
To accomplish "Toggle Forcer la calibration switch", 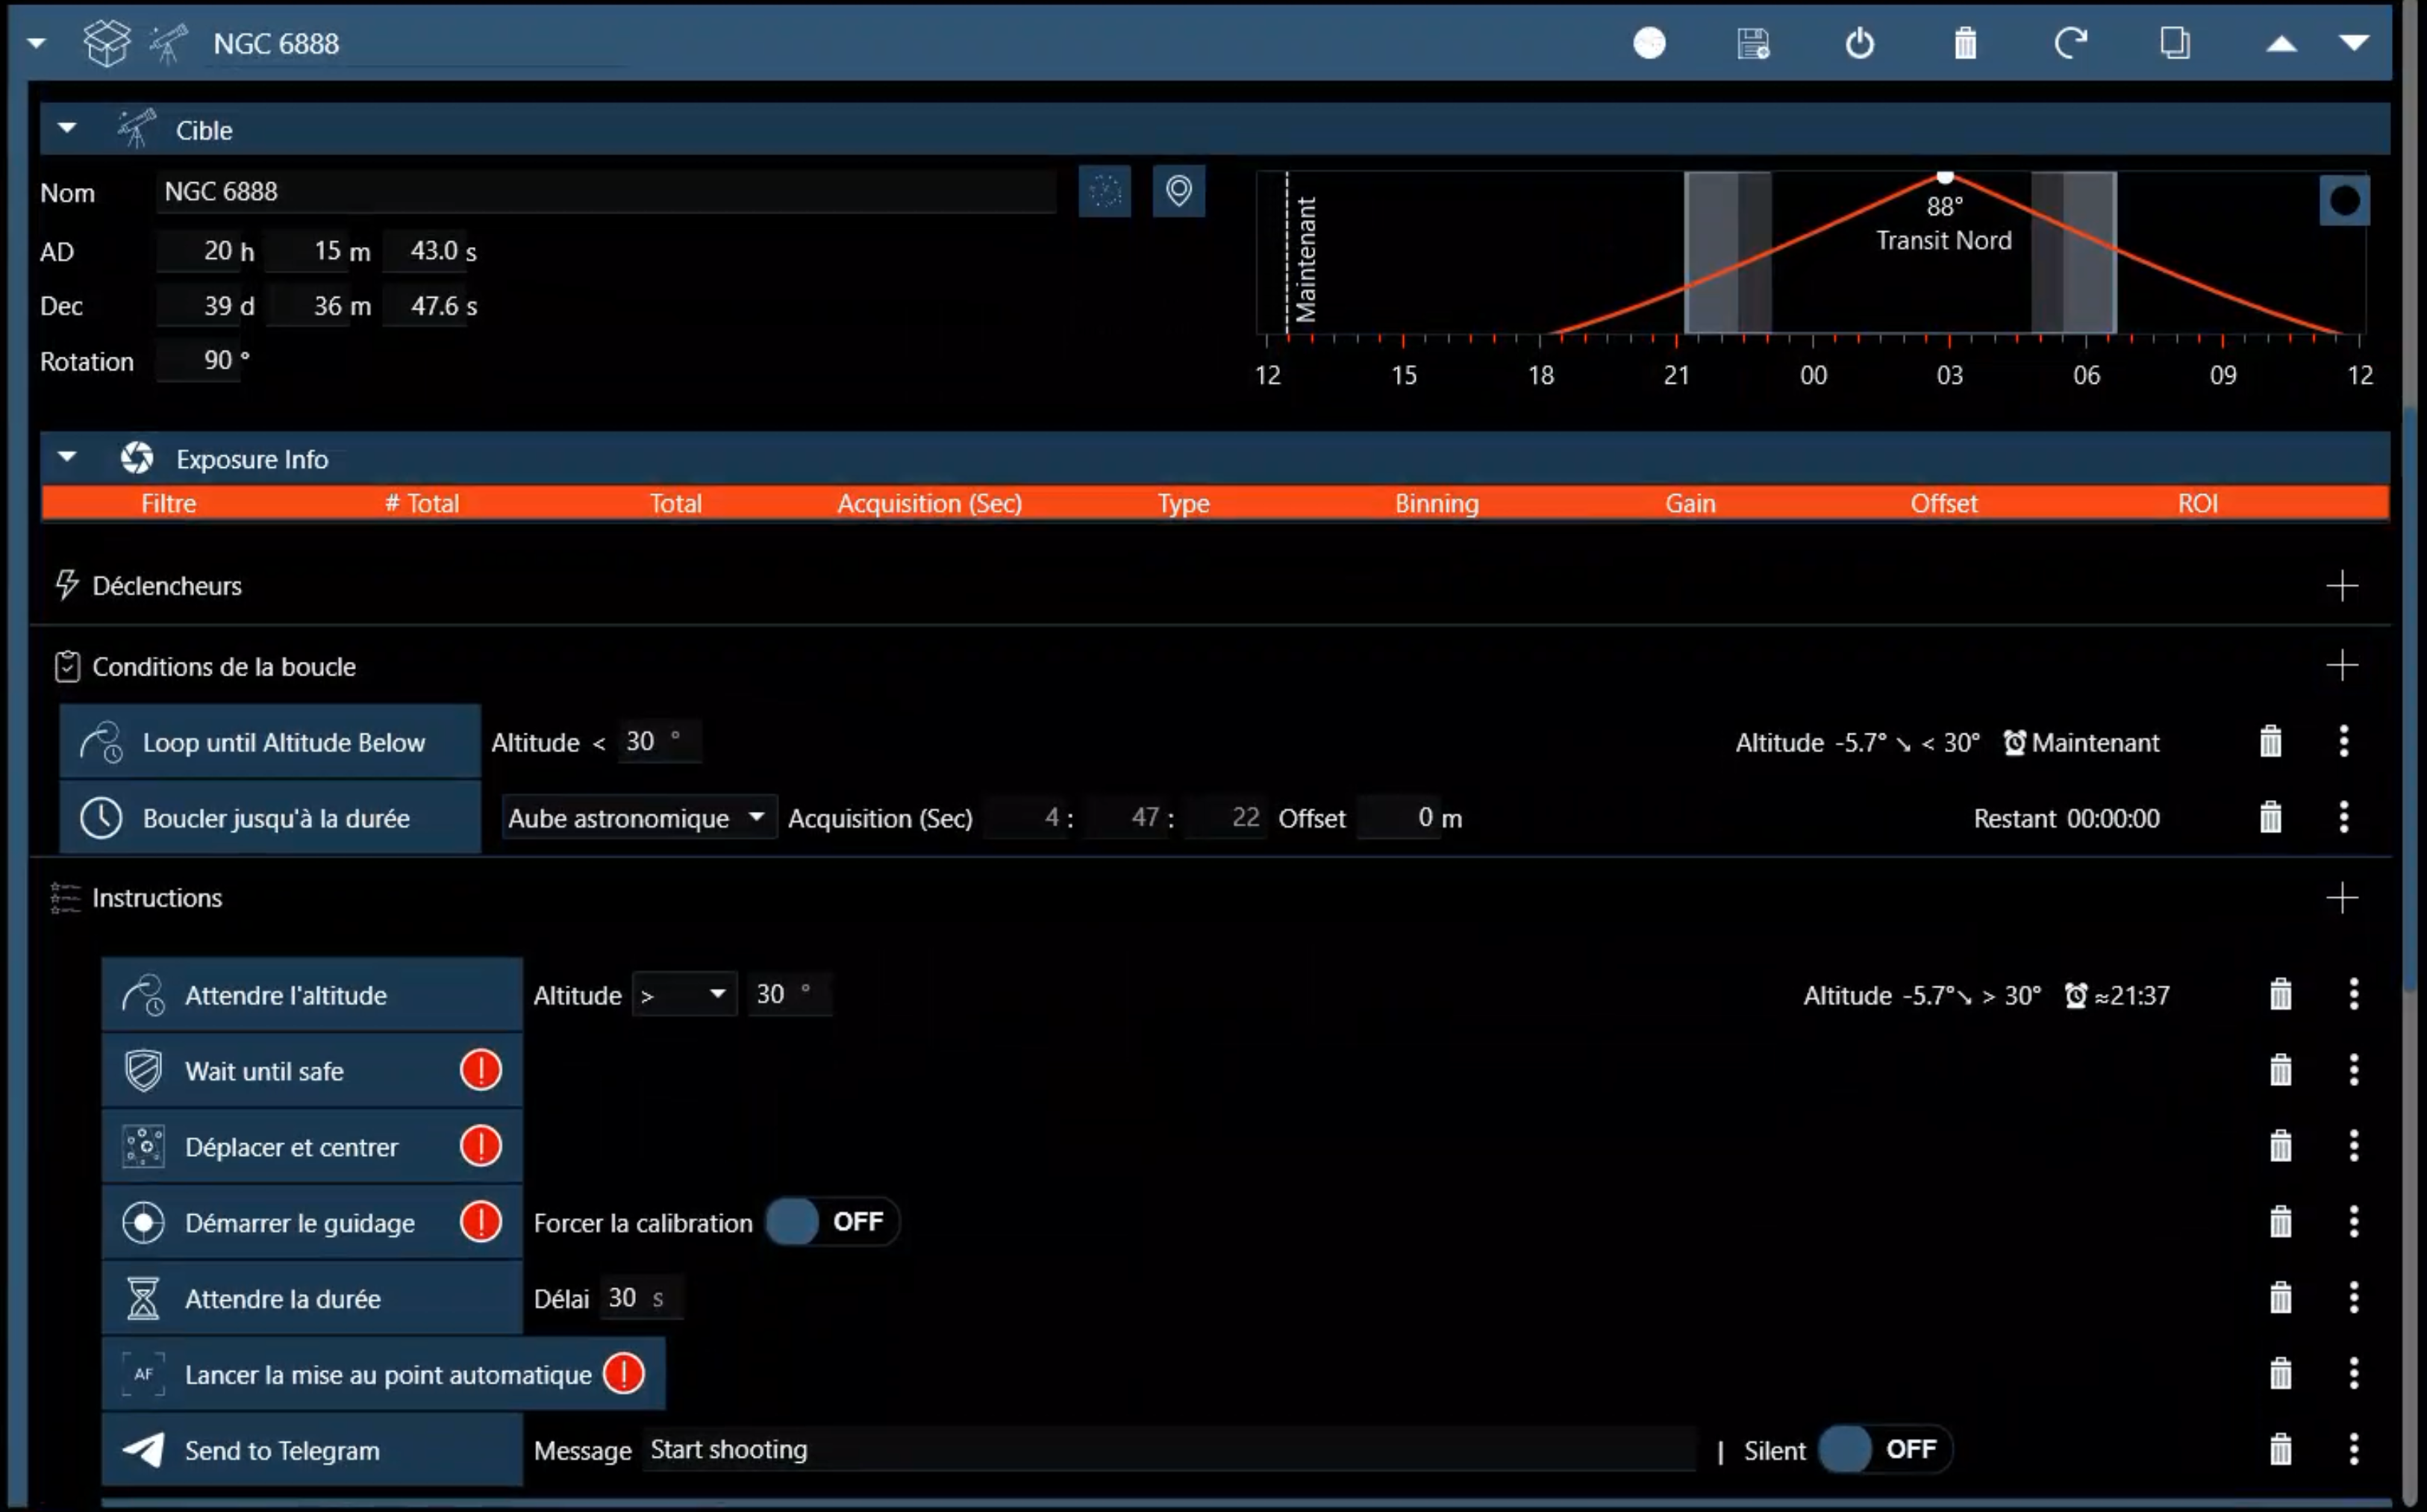I will click(x=831, y=1221).
